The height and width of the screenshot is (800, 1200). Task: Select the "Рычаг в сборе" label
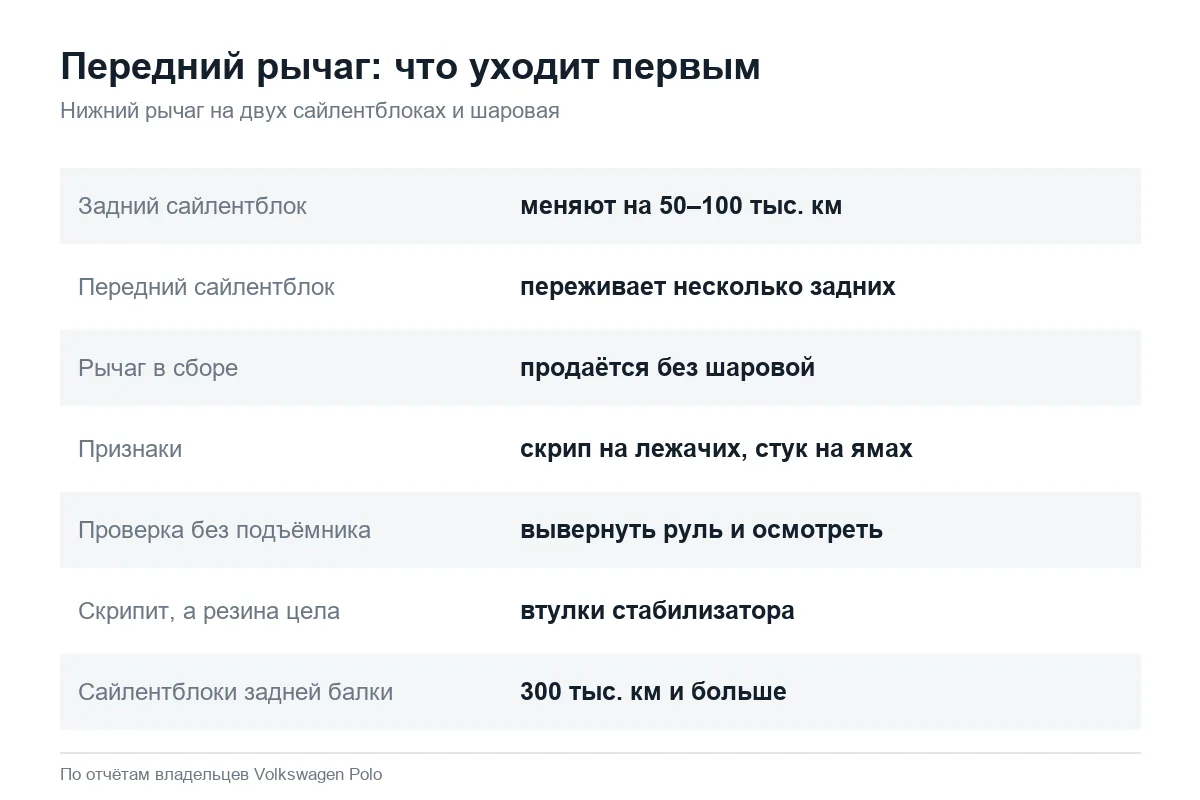[158, 368]
